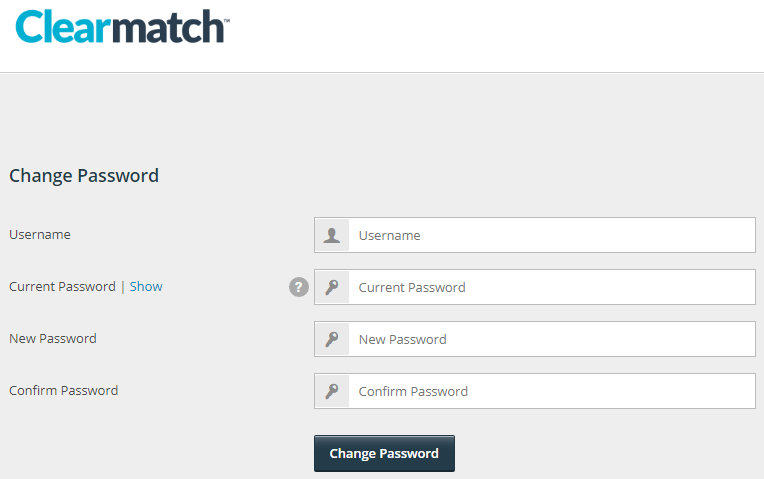Click the Confirm Password label

64,390
